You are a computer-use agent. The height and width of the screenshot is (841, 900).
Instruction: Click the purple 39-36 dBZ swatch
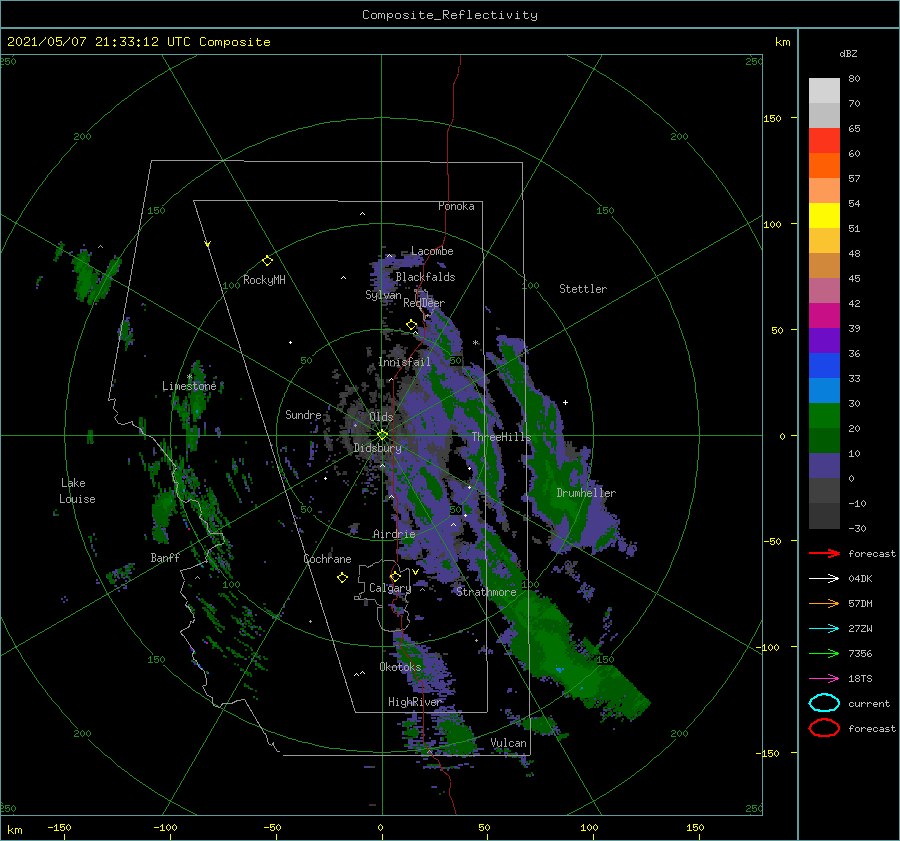pos(824,341)
